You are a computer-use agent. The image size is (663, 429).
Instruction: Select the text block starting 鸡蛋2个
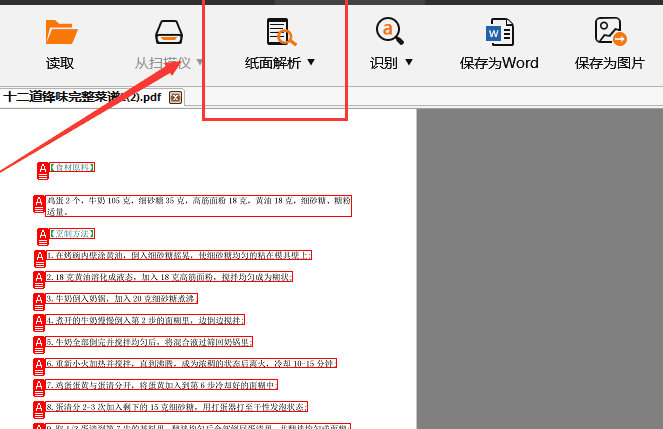click(x=198, y=206)
